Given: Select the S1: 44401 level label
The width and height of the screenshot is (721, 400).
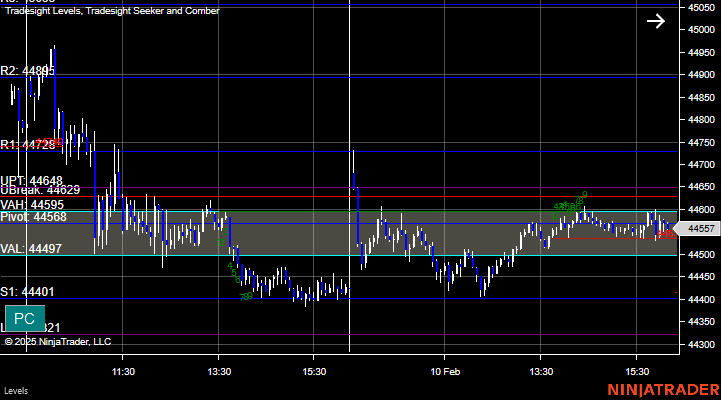Looking at the screenshot, I should pos(27,292).
